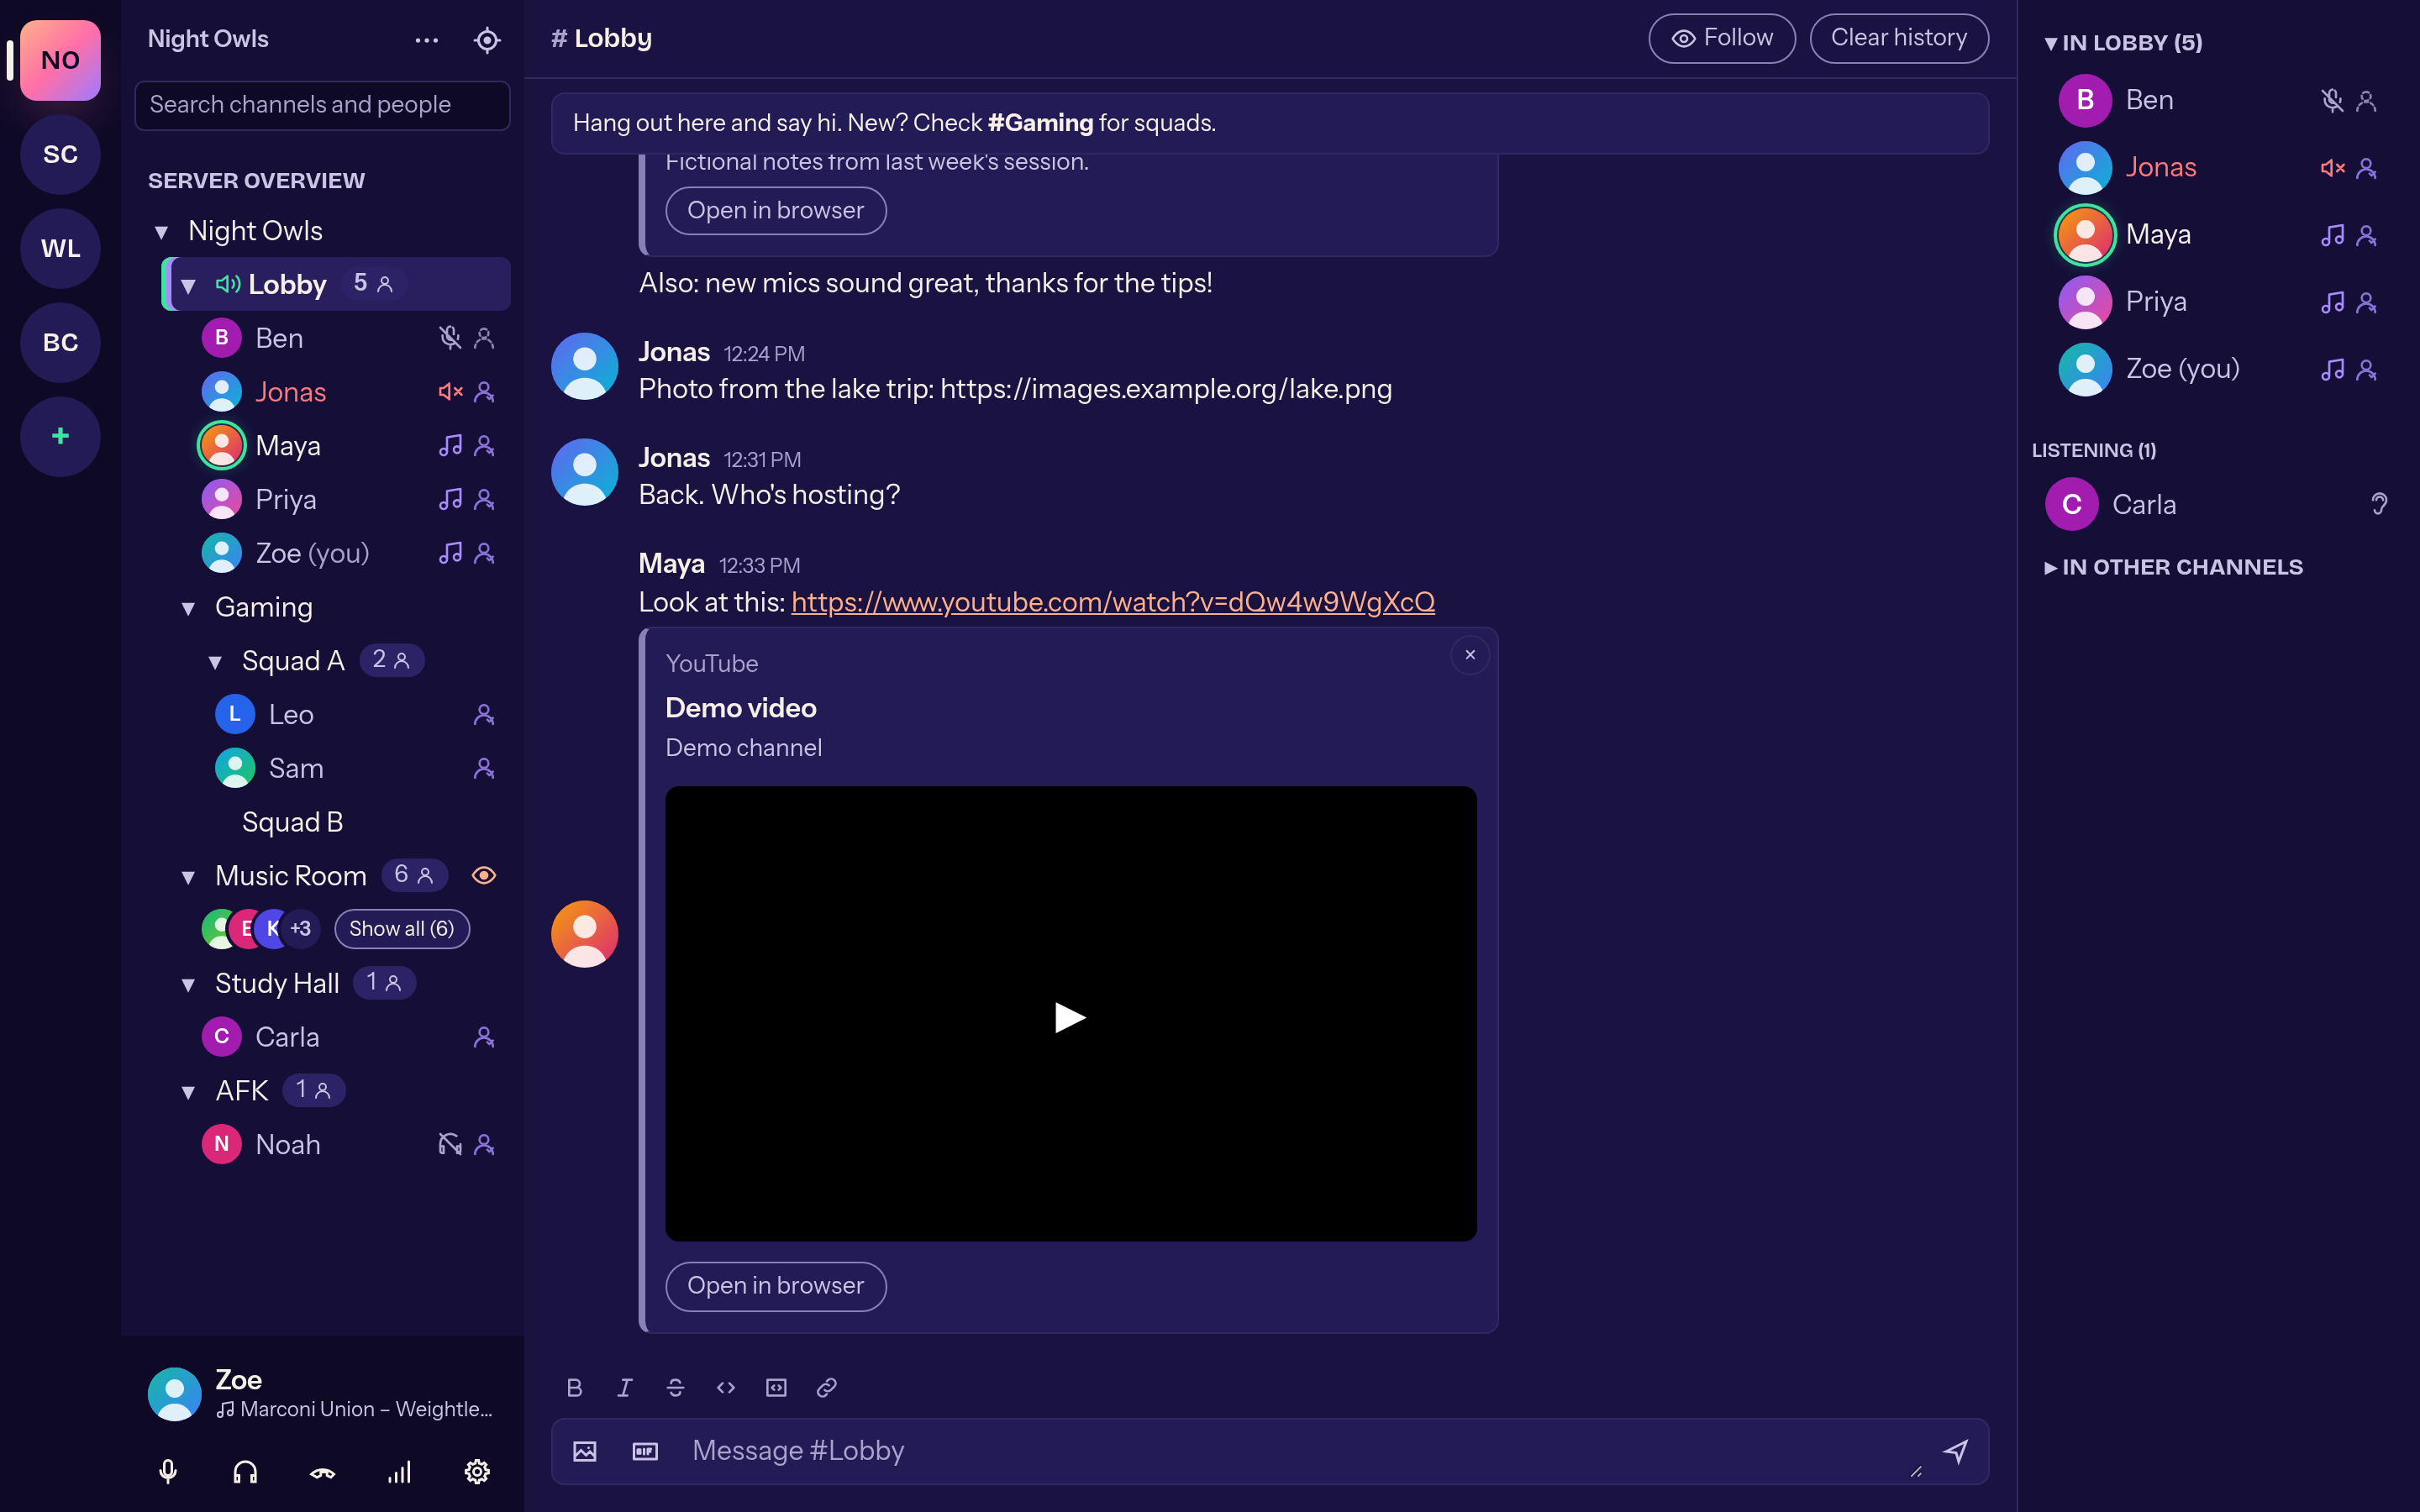Dismiss the YouTube embed preview

(1470, 655)
